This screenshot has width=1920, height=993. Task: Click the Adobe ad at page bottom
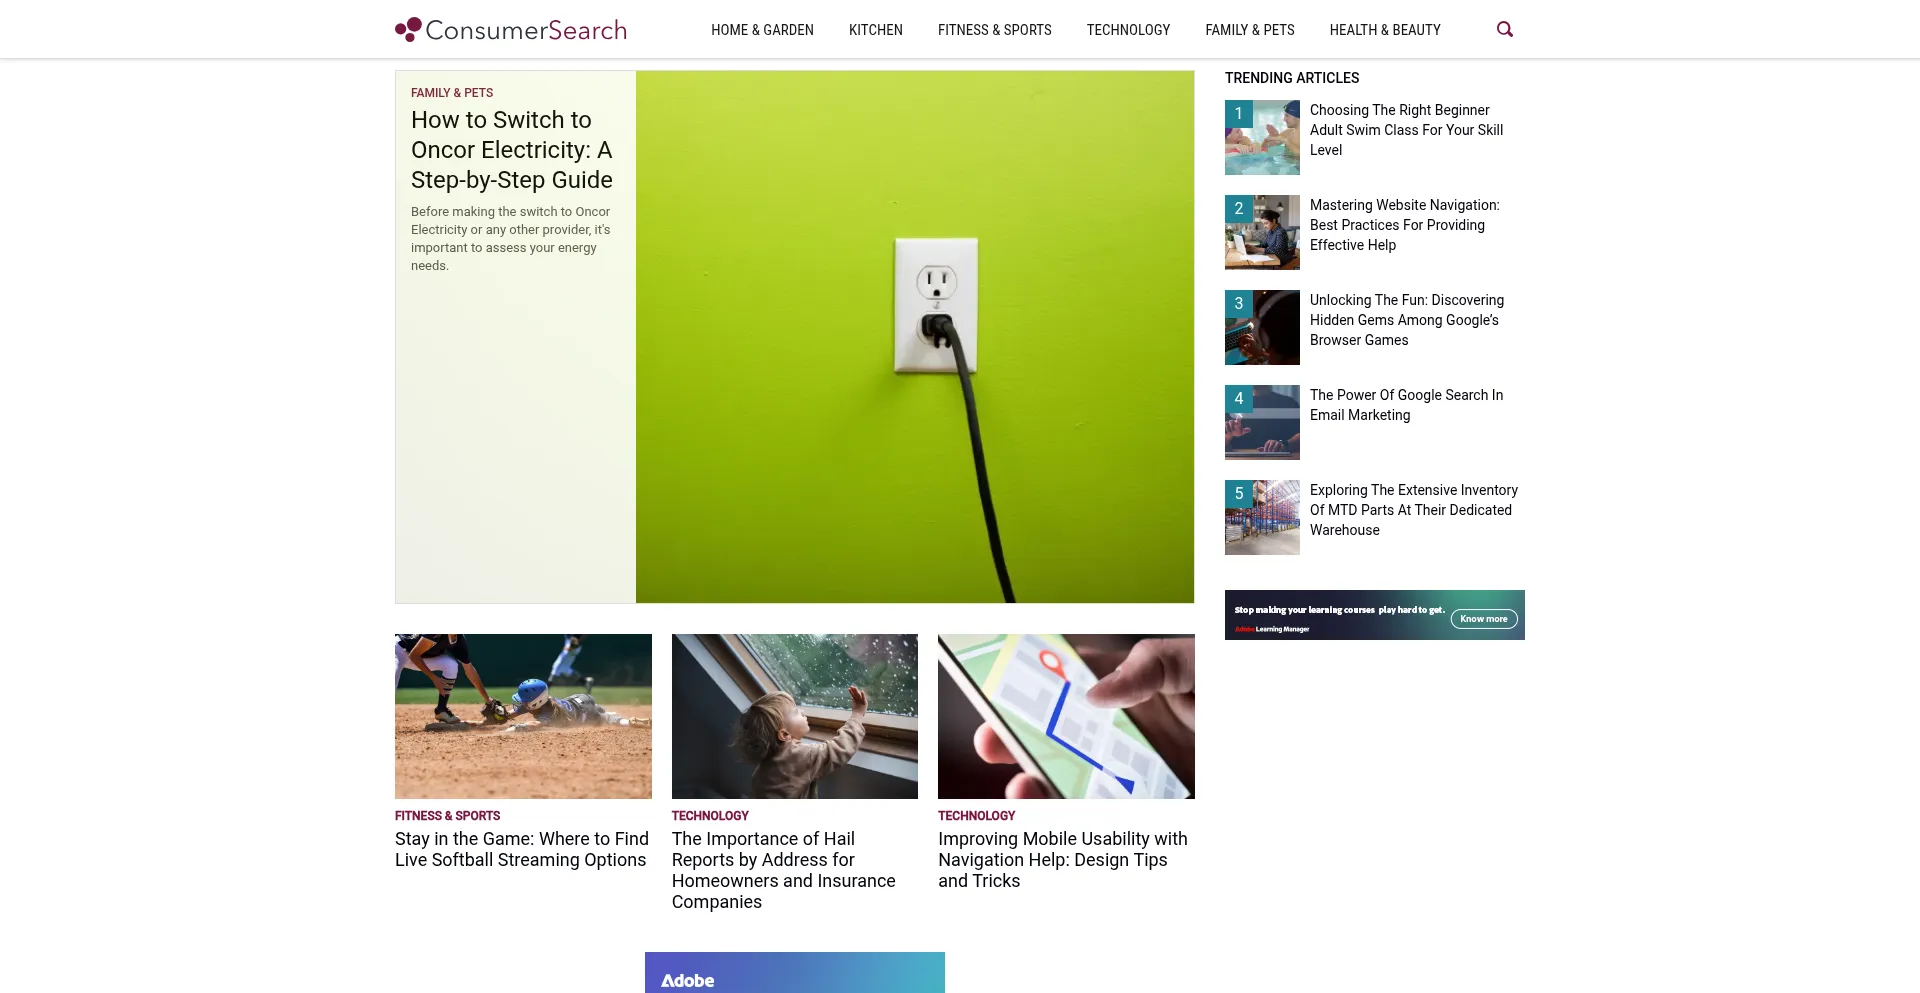795,972
